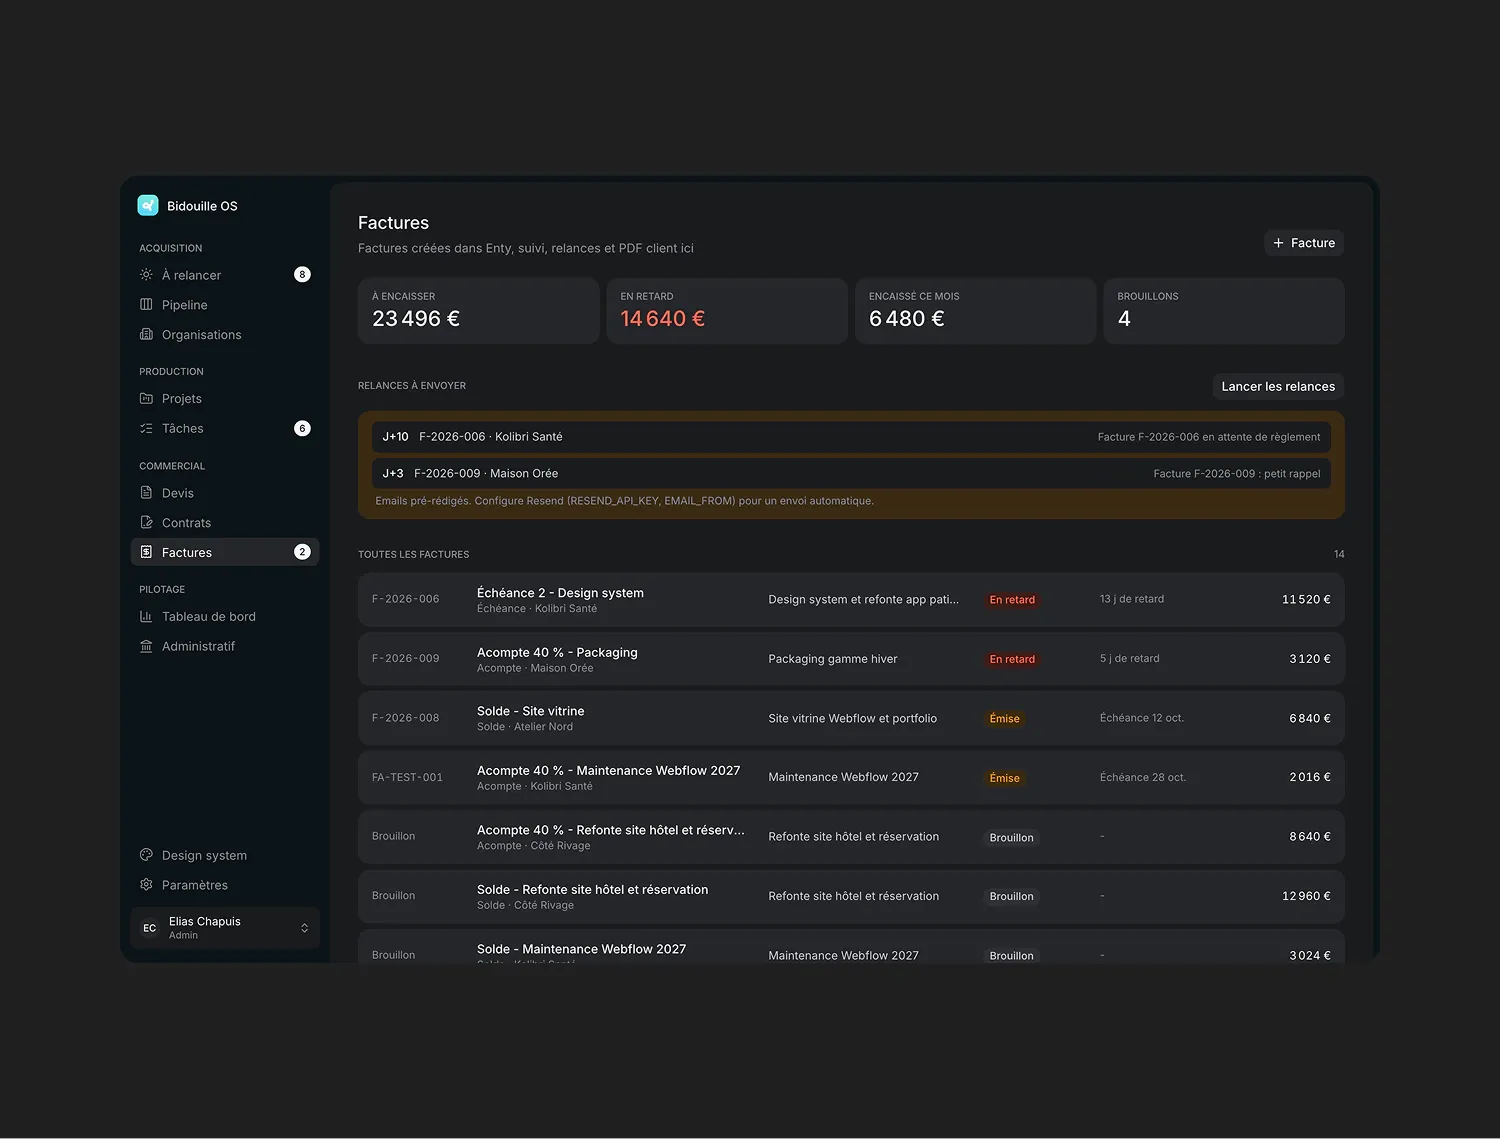The height and width of the screenshot is (1139, 1500).
Task: Click the 13 j de retard label
Action: [x=1132, y=599]
